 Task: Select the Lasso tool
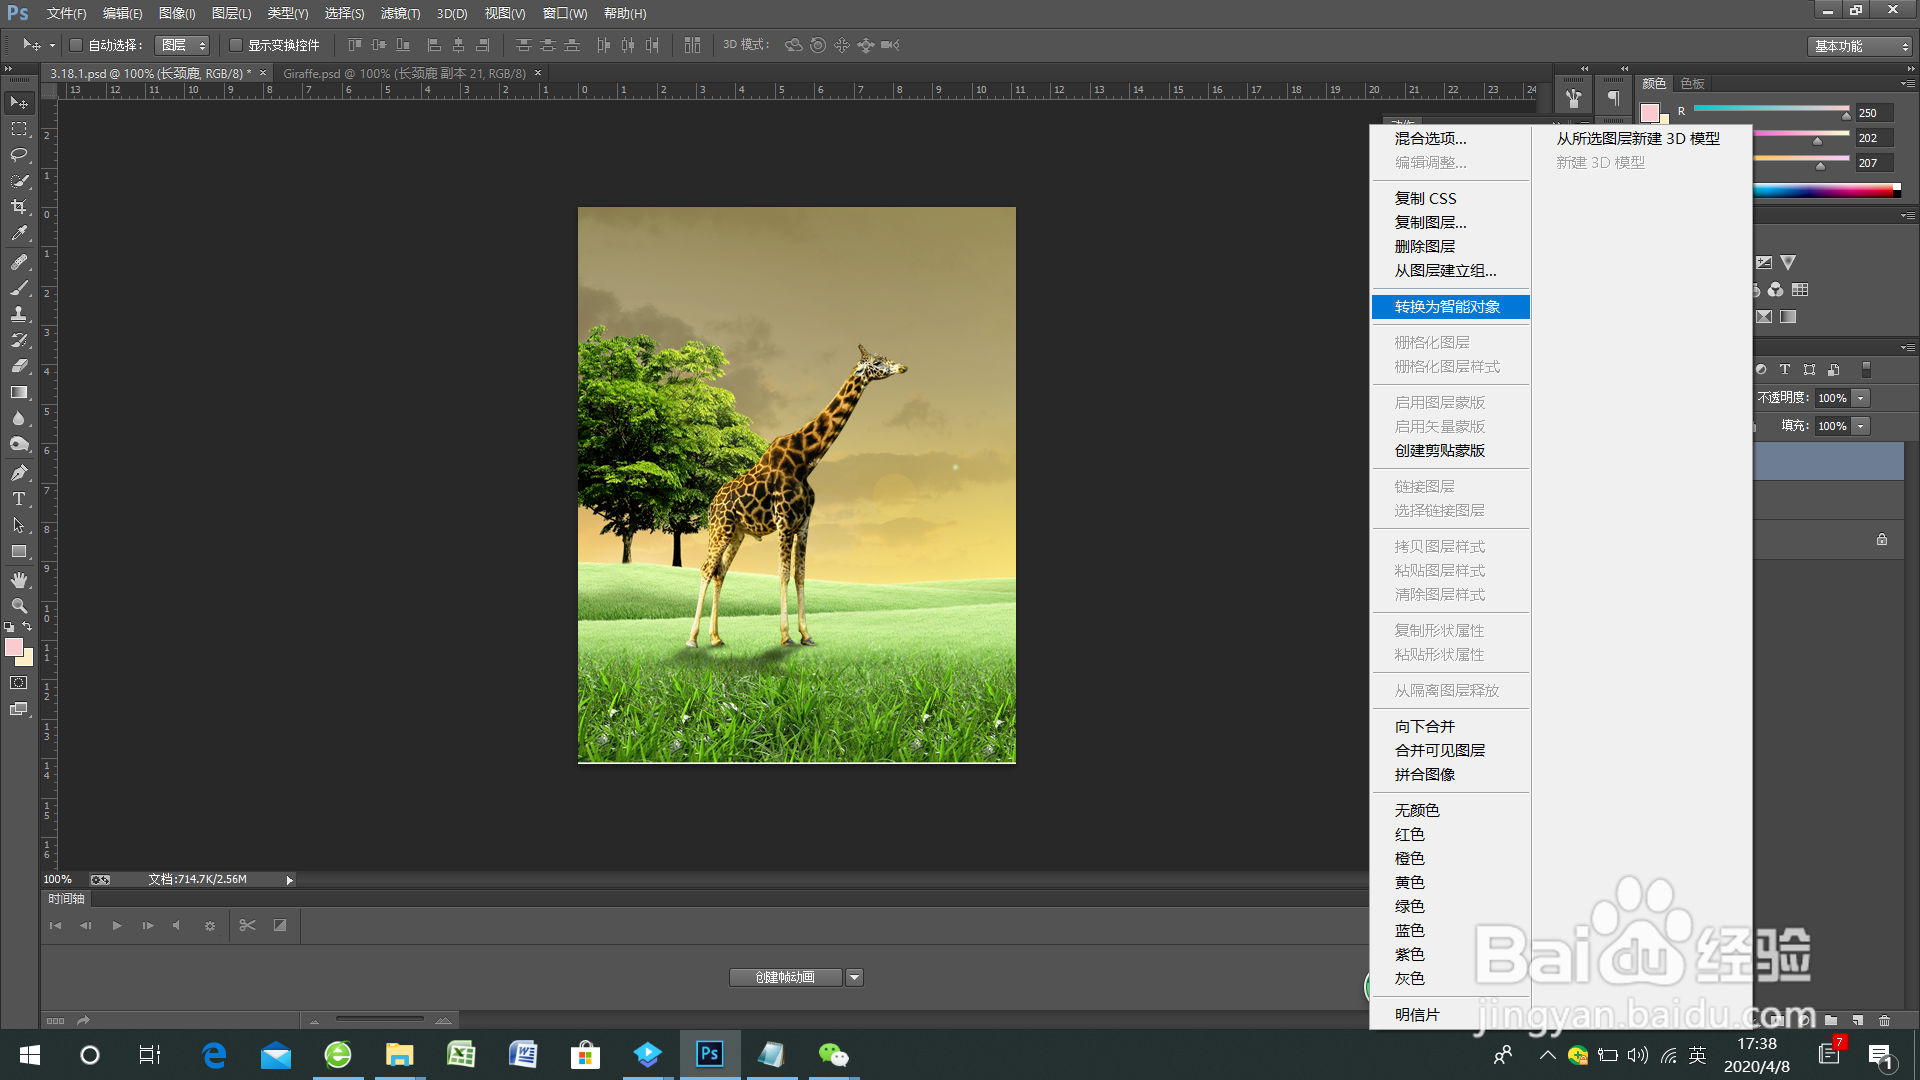[19, 155]
